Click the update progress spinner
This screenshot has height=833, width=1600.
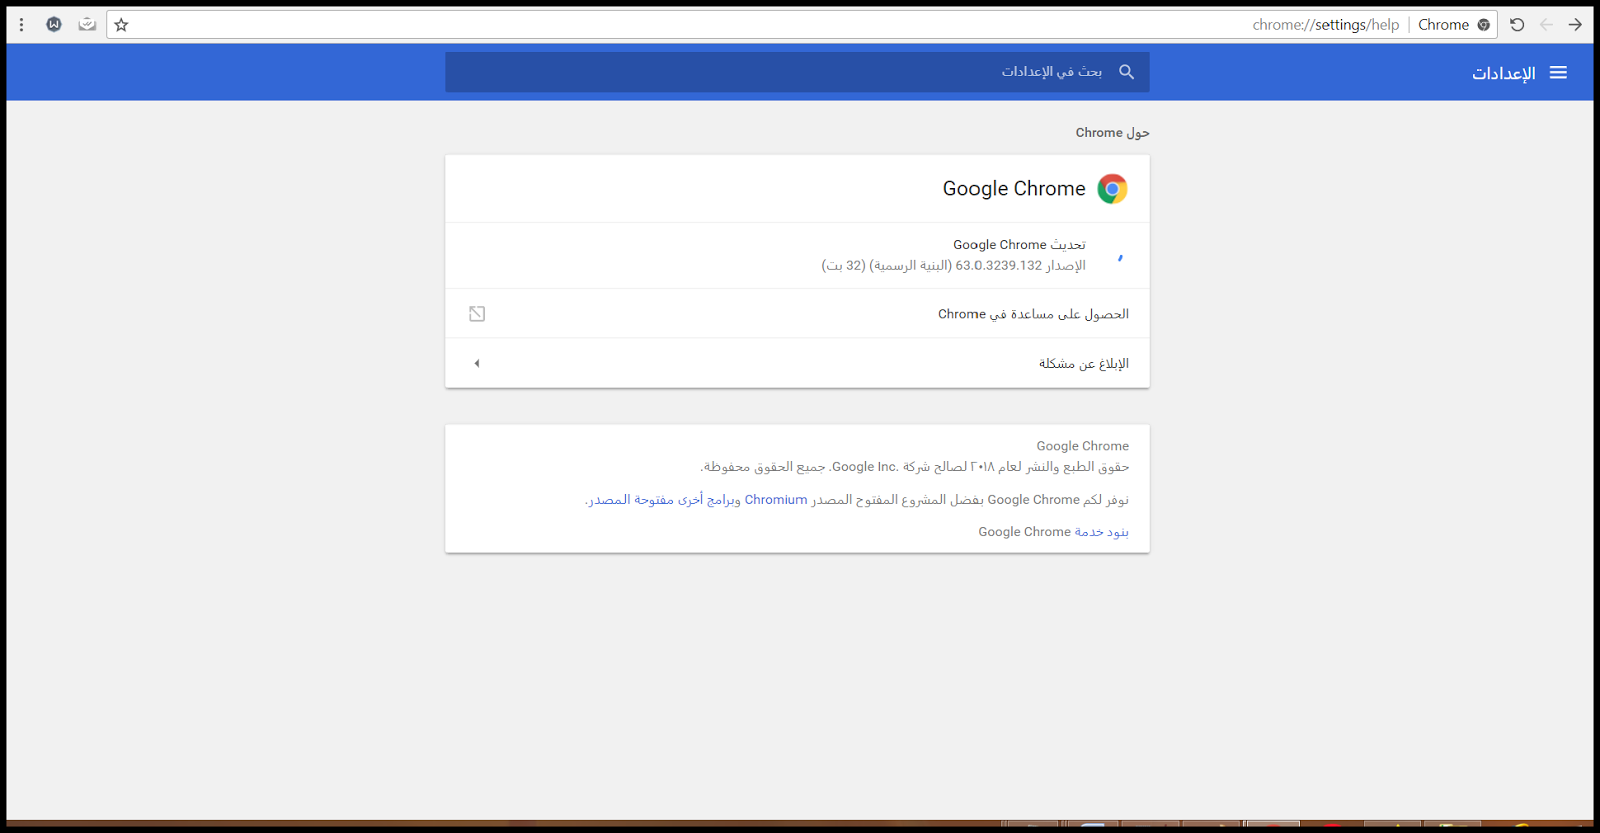(x=1120, y=257)
